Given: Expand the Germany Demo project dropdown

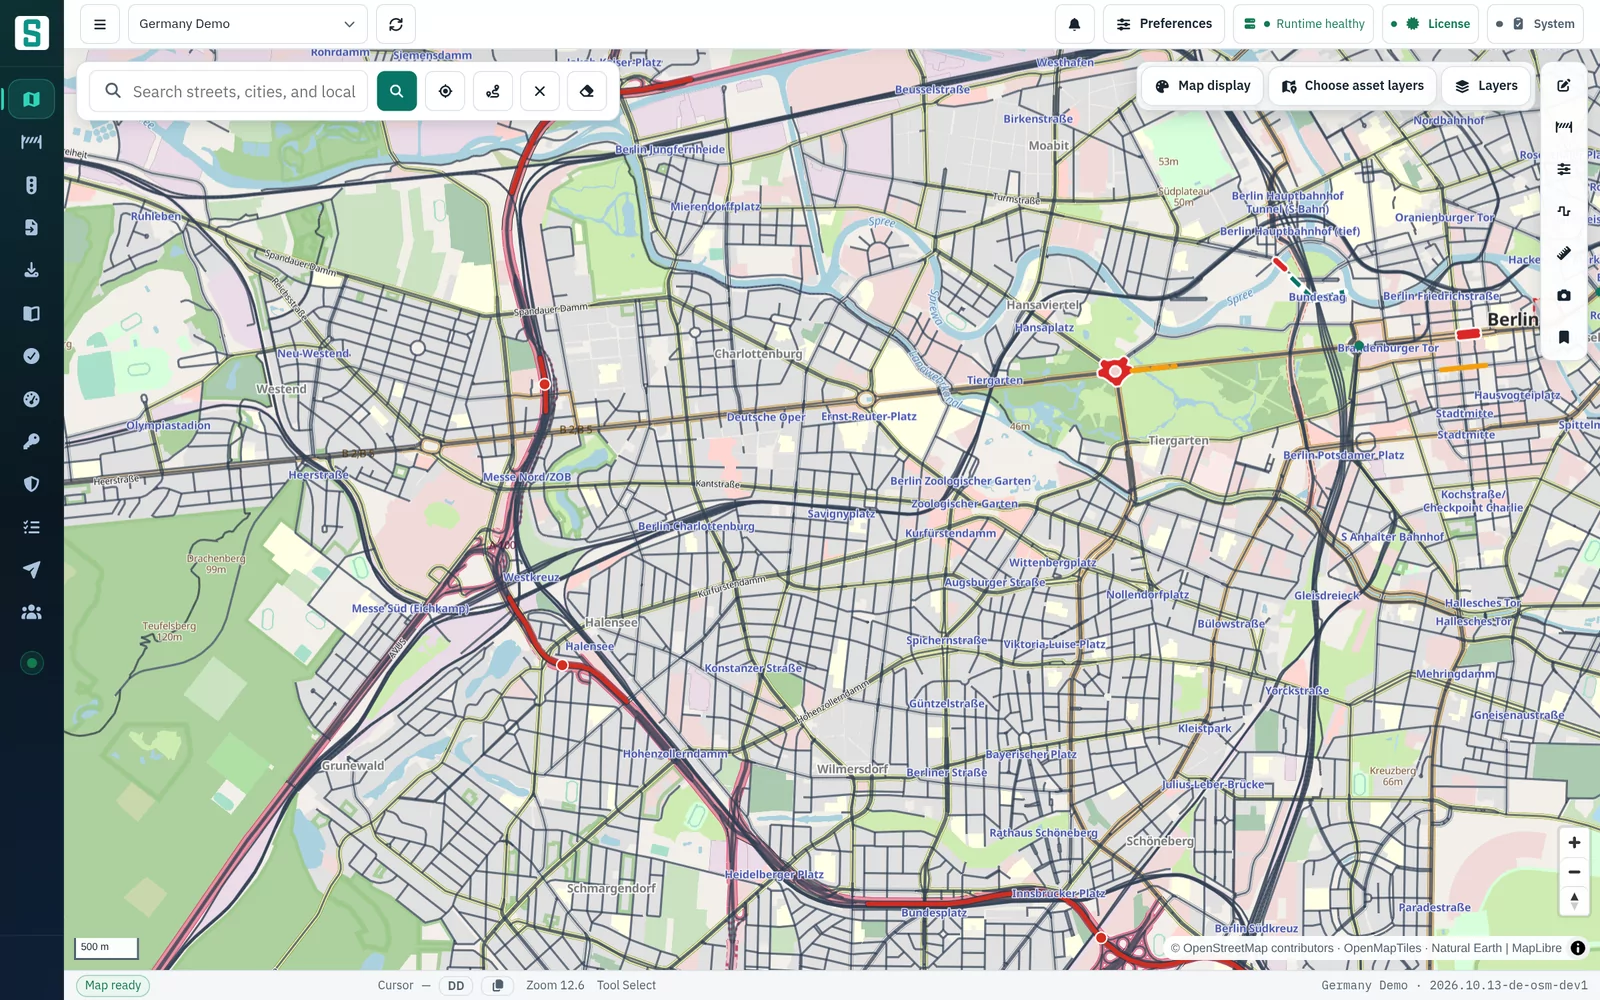Looking at the screenshot, I should (247, 24).
